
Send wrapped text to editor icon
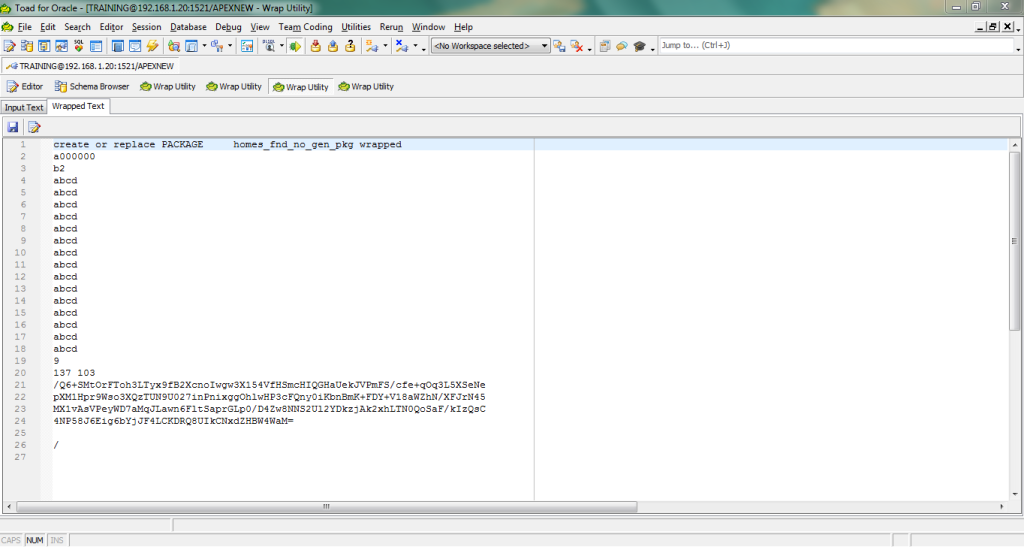tap(34, 127)
